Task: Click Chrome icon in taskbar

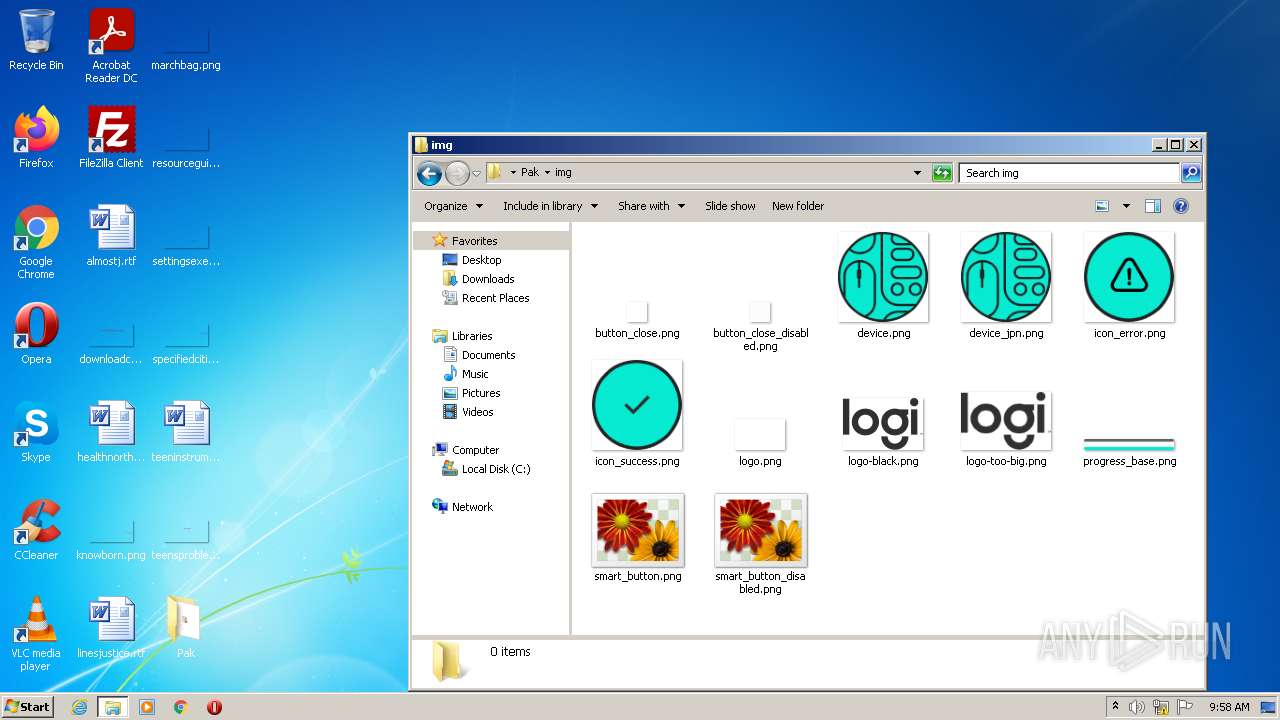Action: [181, 707]
